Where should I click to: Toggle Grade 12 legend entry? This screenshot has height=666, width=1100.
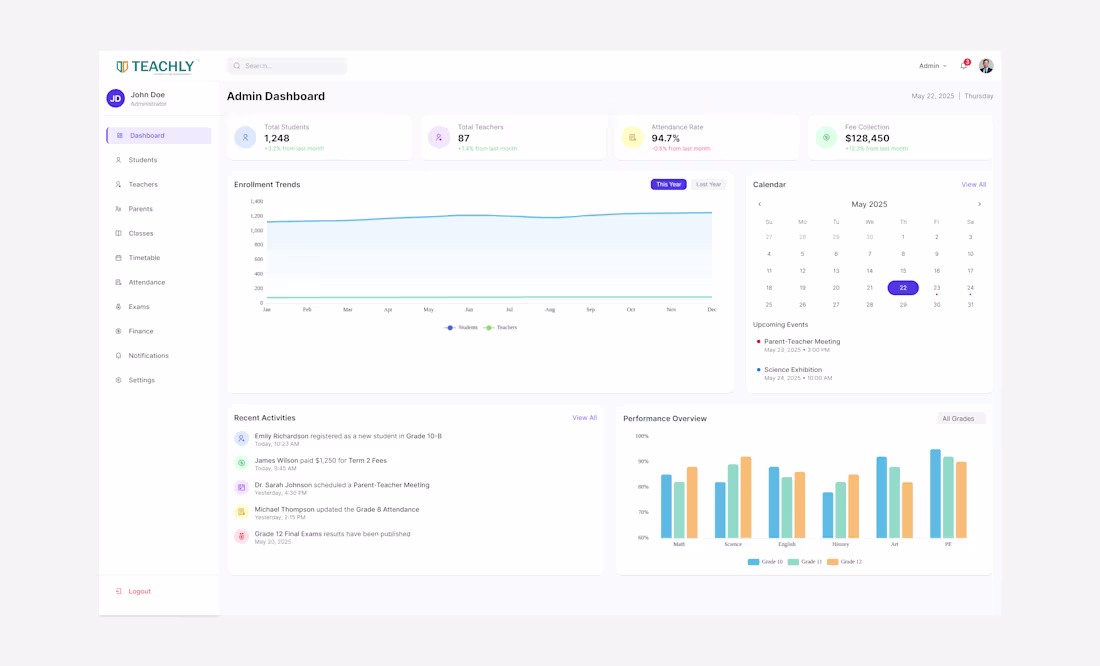point(845,562)
